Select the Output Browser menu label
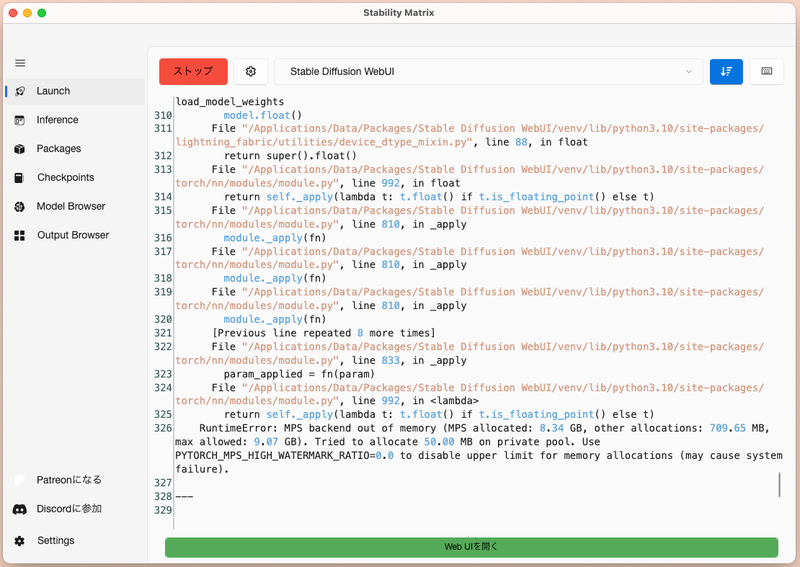 point(73,235)
